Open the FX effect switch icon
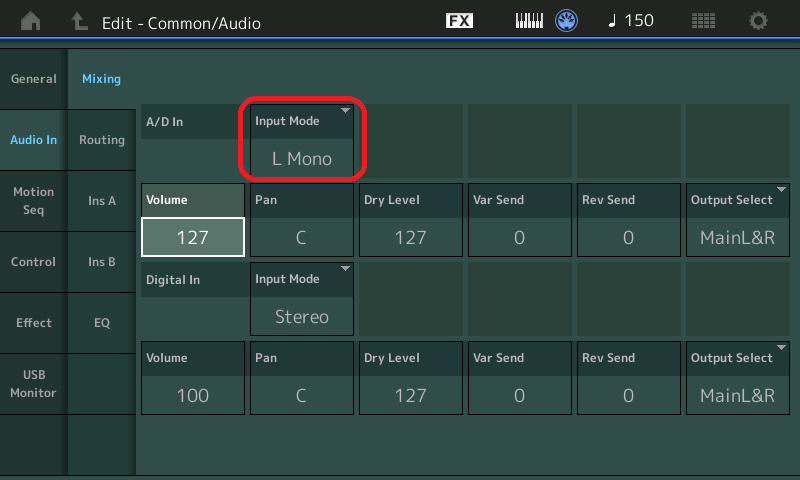The image size is (800, 480). [x=459, y=21]
